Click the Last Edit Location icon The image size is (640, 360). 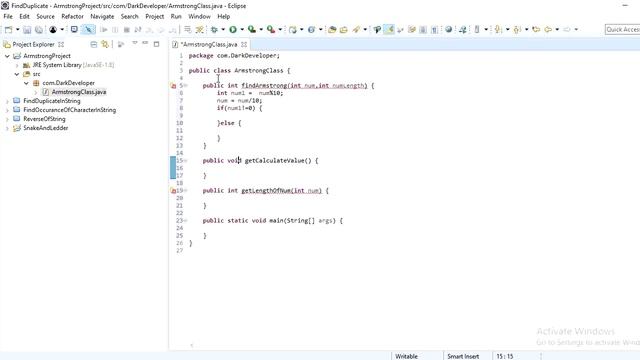point(536,29)
